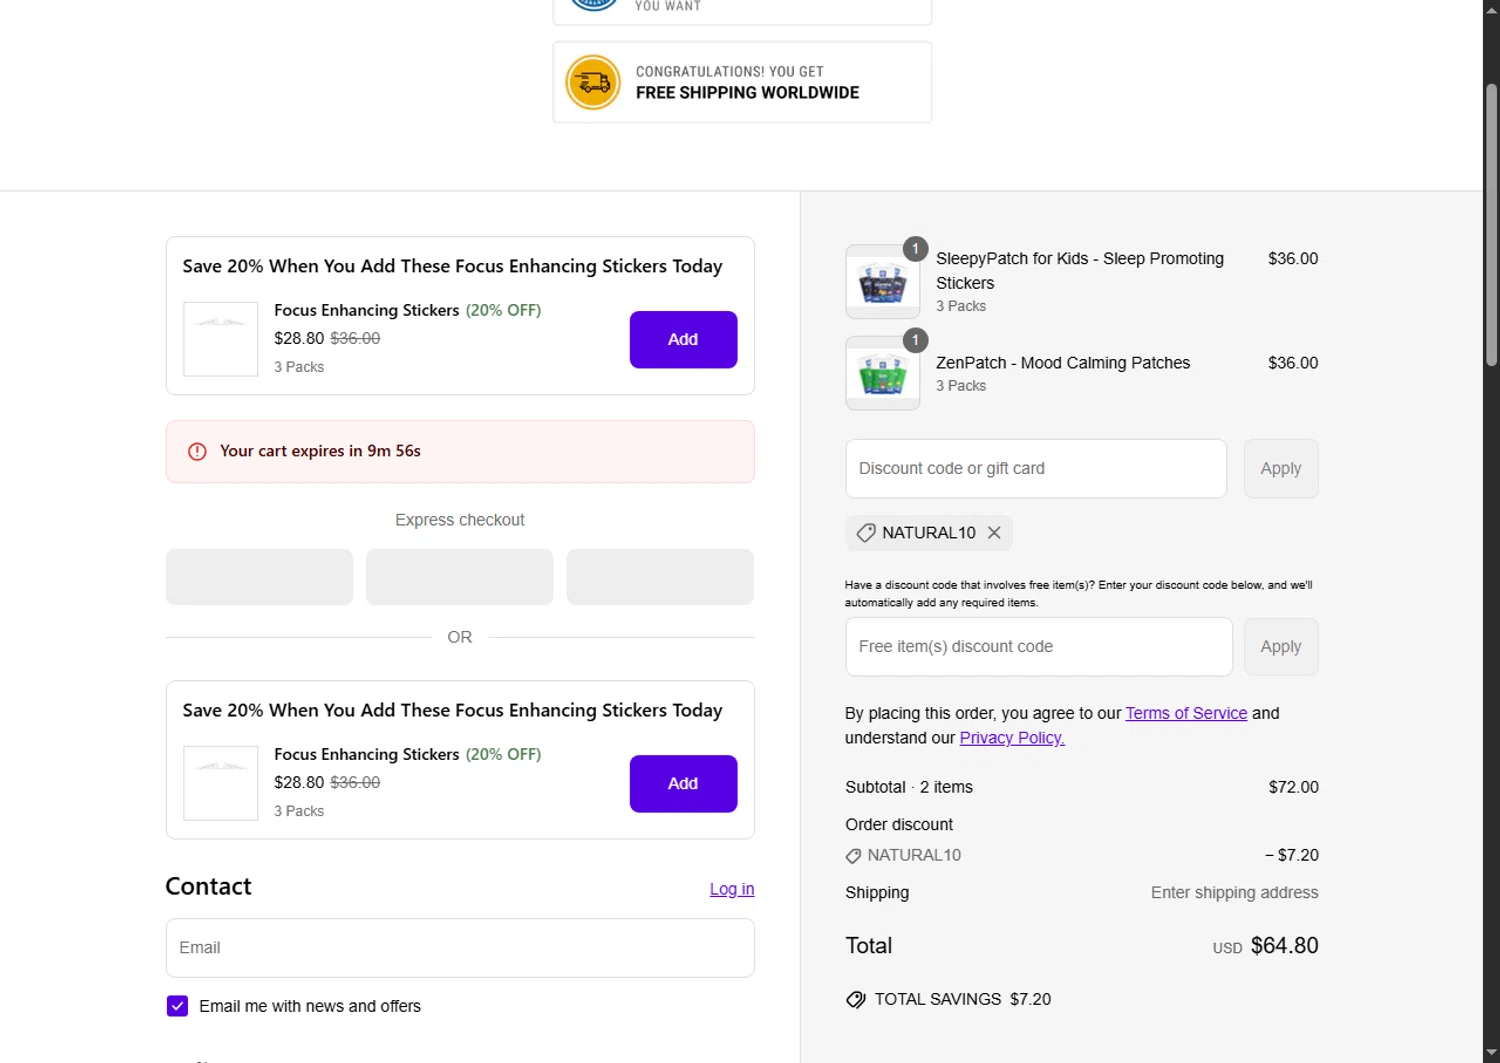The width and height of the screenshot is (1500, 1063).
Task: Click the FREE SHIPPING WORLDWIDE banner text
Action: pyautogui.click(x=747, y=93)
